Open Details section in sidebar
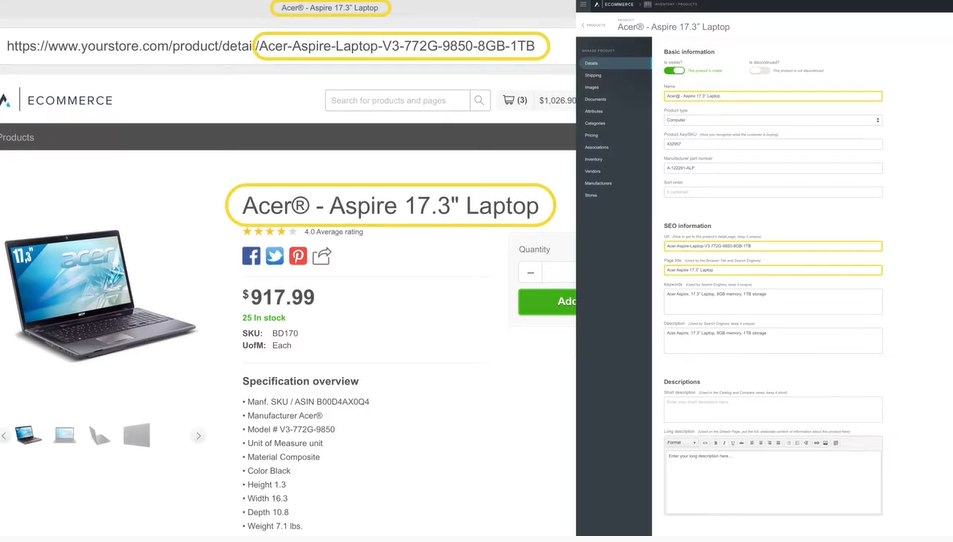Viewport: 953px width, 542px height. (x=613, y=63)
